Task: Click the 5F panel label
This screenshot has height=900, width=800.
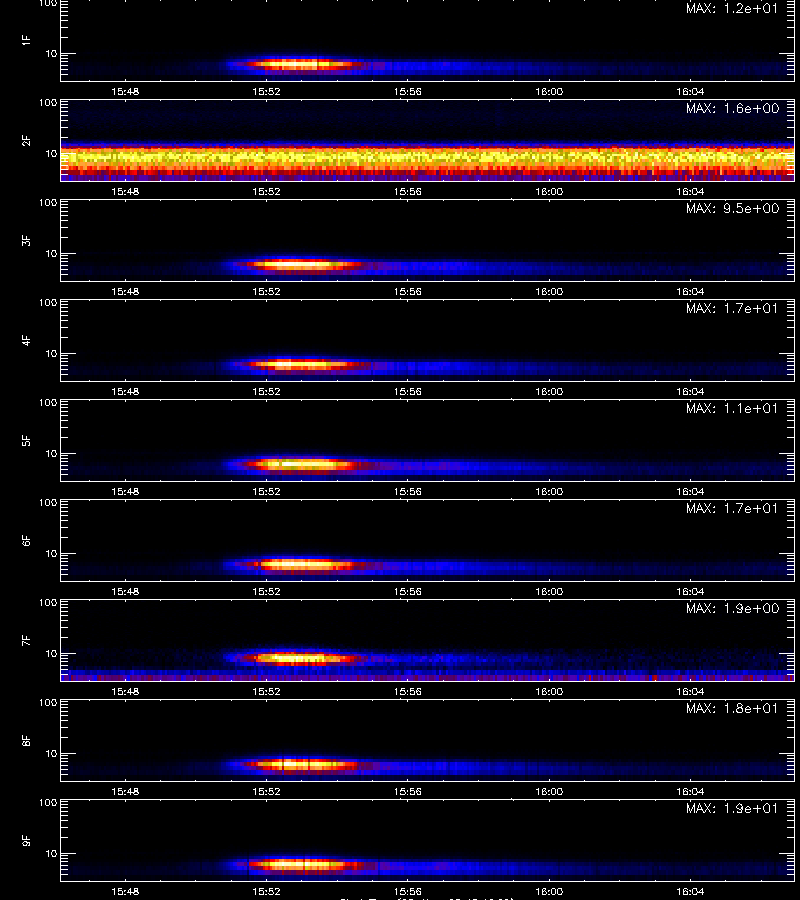Action: [x=26, y=440]
